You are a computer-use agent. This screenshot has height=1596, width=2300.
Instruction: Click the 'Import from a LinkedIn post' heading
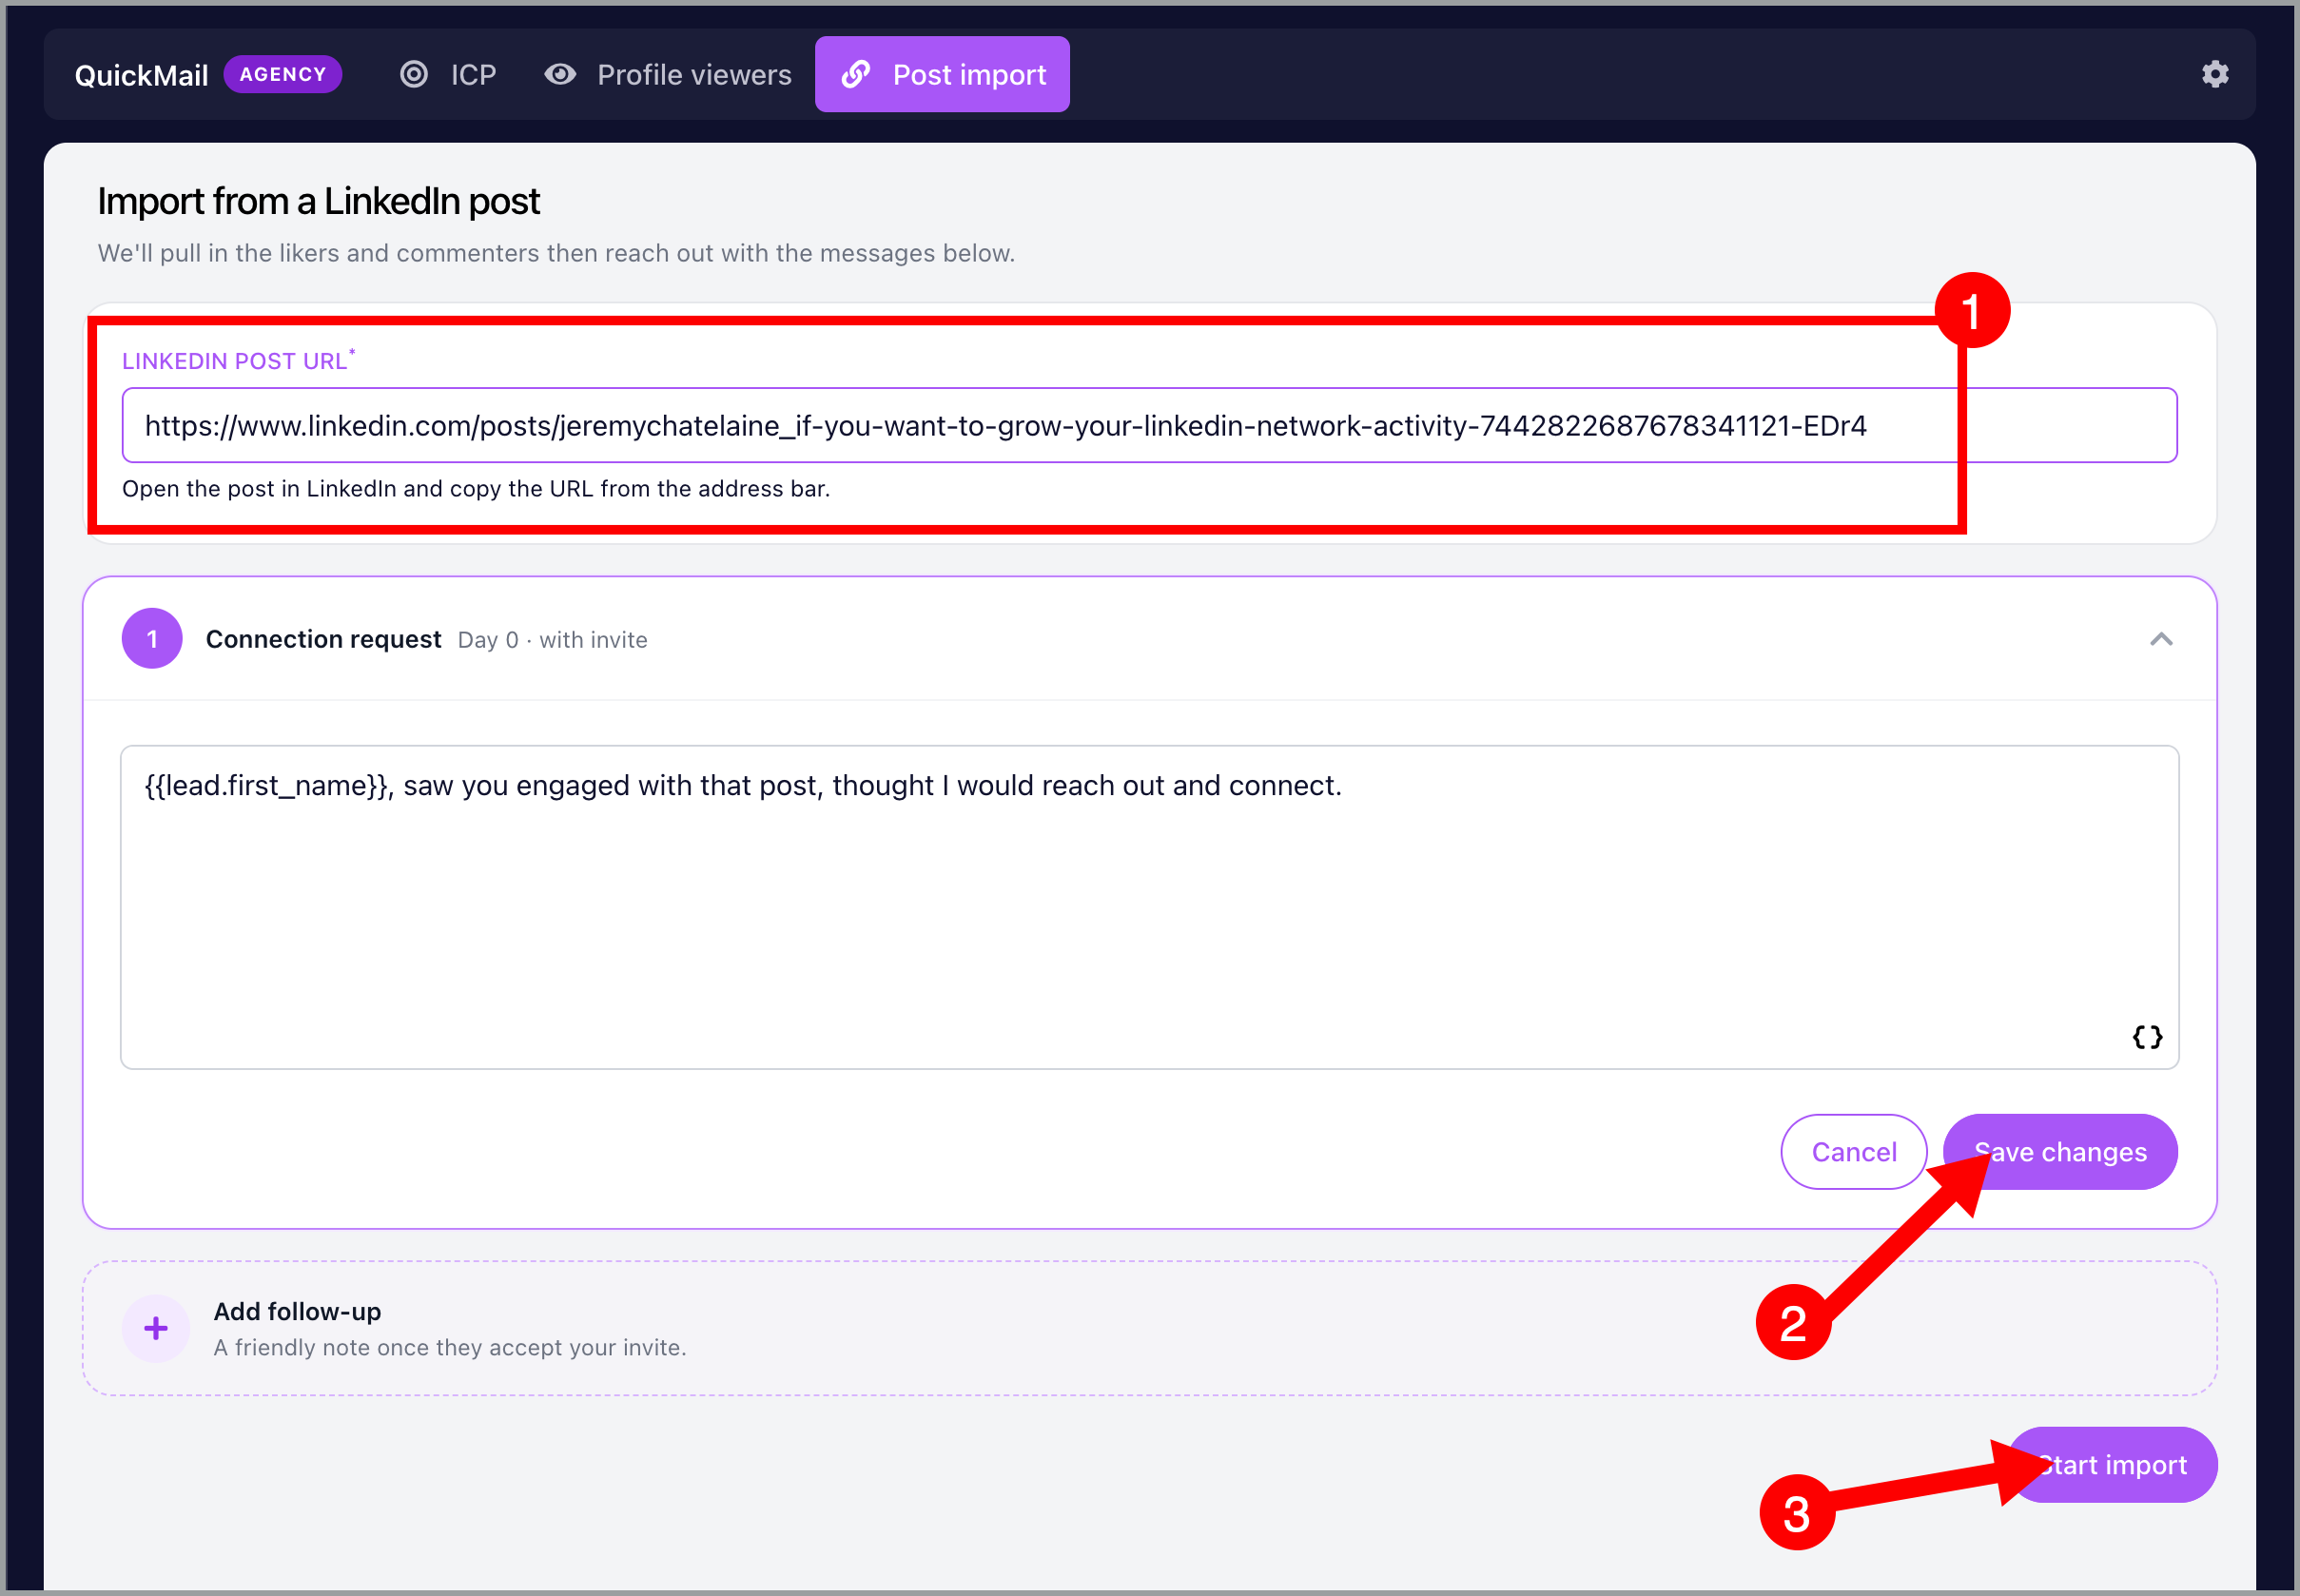[x=318, y=201]
